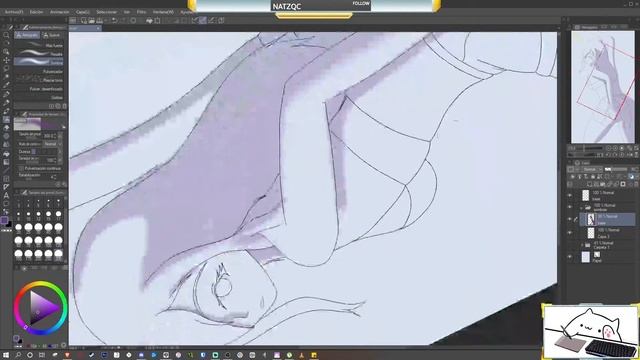Choose the Gotitas sub tool
The width and height of the screenshot is (640, 360).
[x=39, y=98]
